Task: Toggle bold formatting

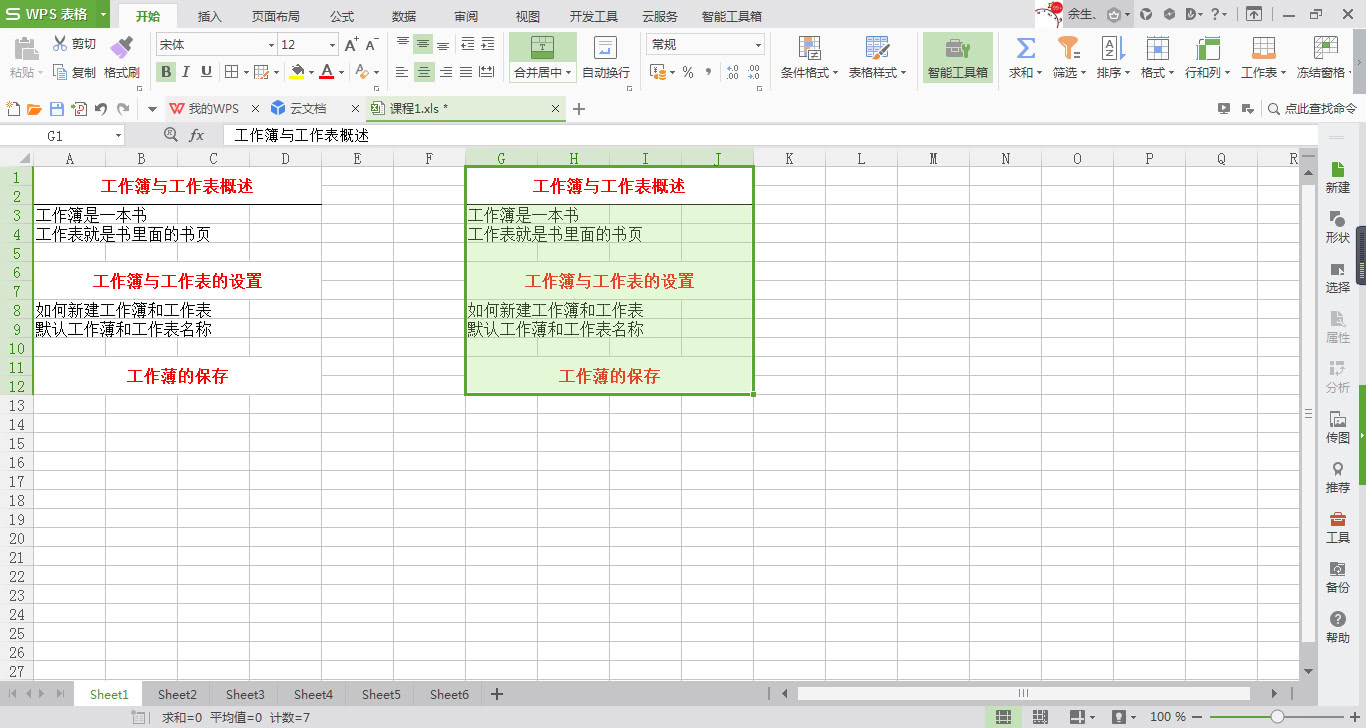Action: [166, 72]
